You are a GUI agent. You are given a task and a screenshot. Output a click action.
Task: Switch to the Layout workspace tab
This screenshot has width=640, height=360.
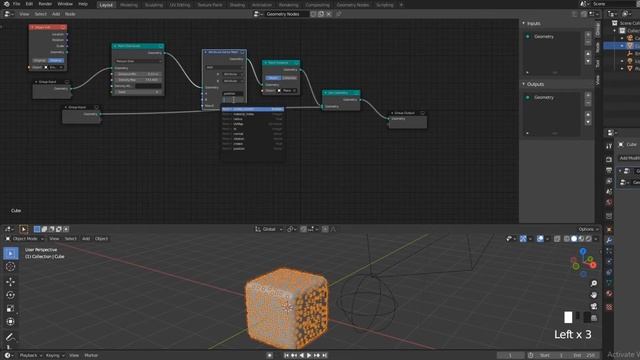coord(106,5)
